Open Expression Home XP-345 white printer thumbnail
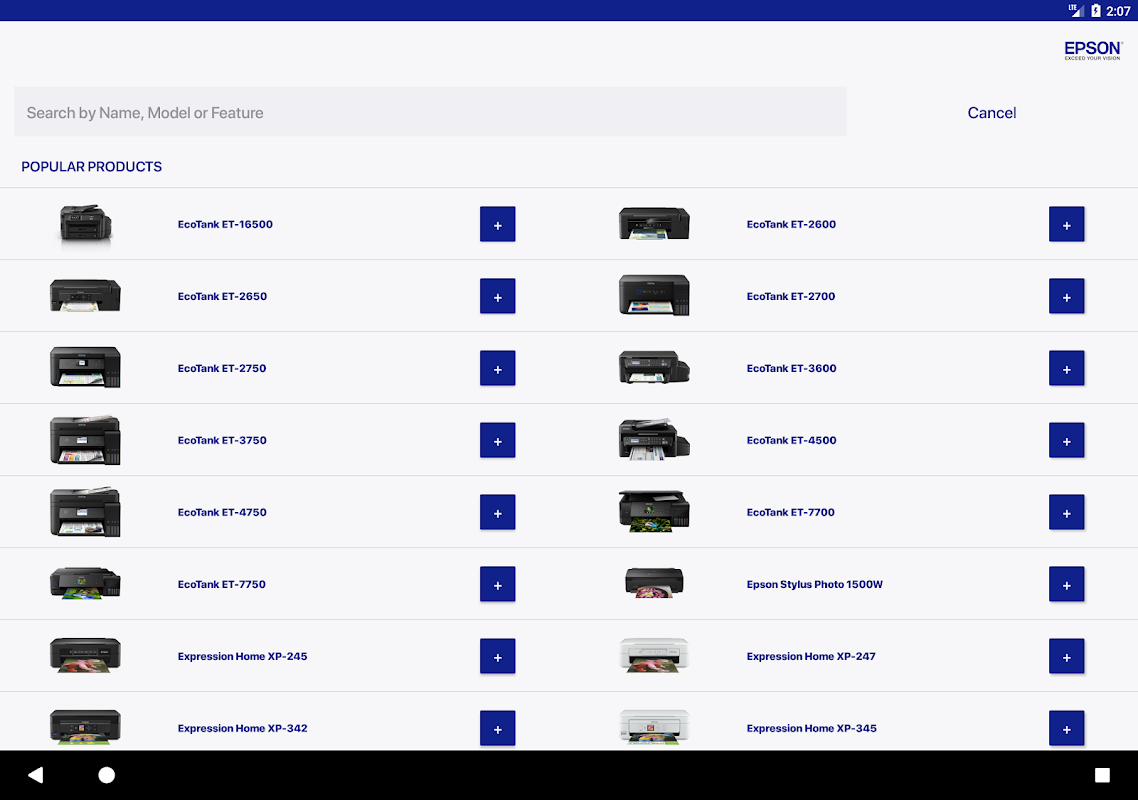 [654, 727]
